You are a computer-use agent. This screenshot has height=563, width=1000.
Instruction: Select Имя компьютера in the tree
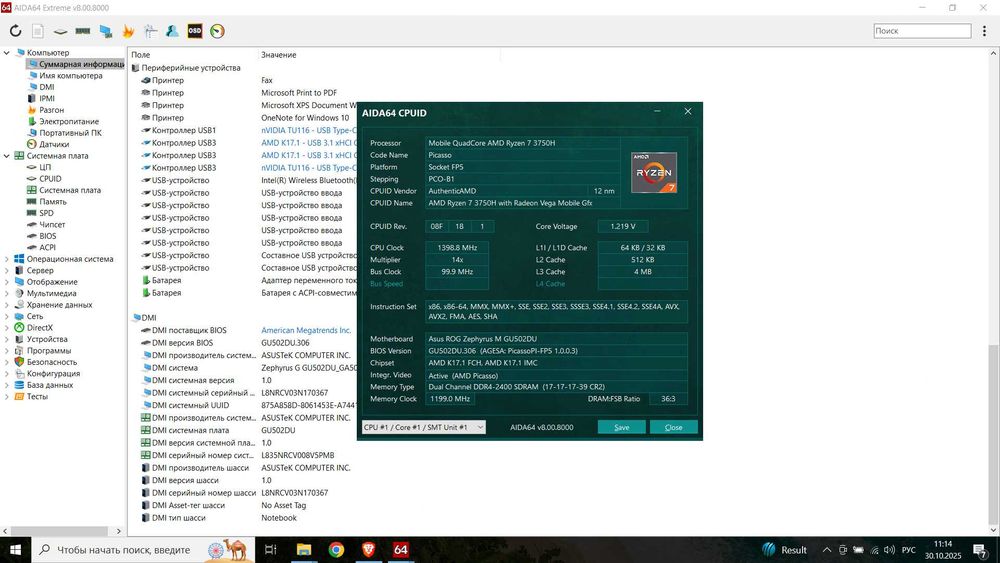(x=70, y=75)
